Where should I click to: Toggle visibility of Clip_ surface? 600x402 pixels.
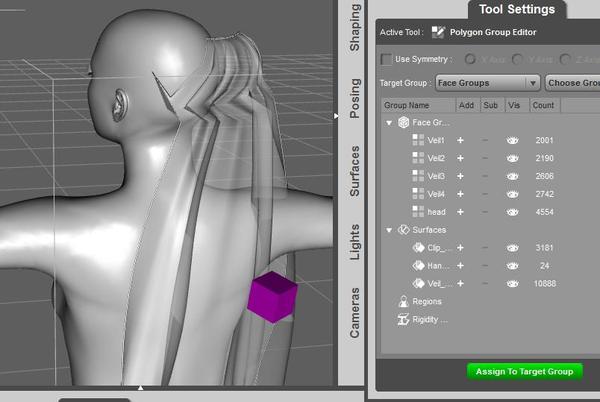tap(512, 248)
